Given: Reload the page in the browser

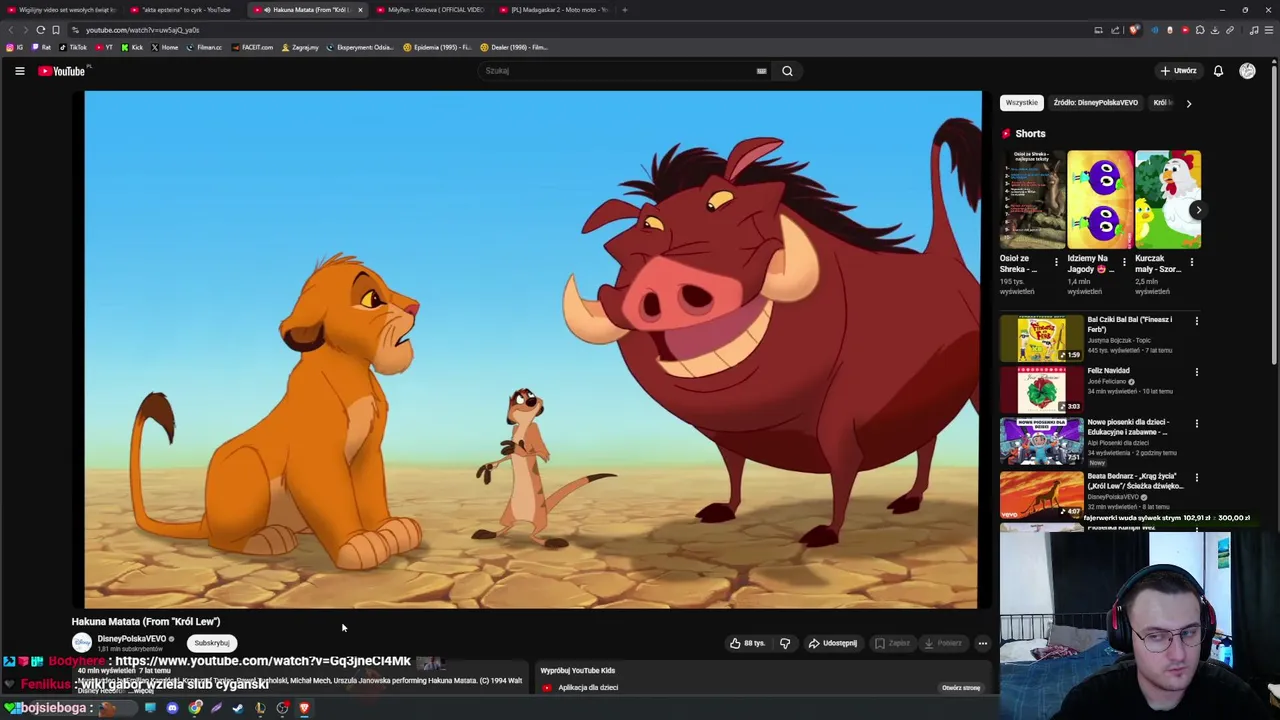Looking at the screenshot, I should (41, 30).
